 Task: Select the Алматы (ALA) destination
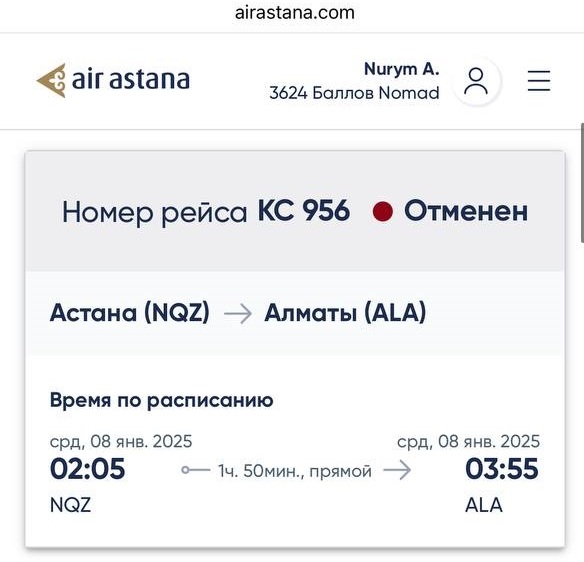(345, 312)
